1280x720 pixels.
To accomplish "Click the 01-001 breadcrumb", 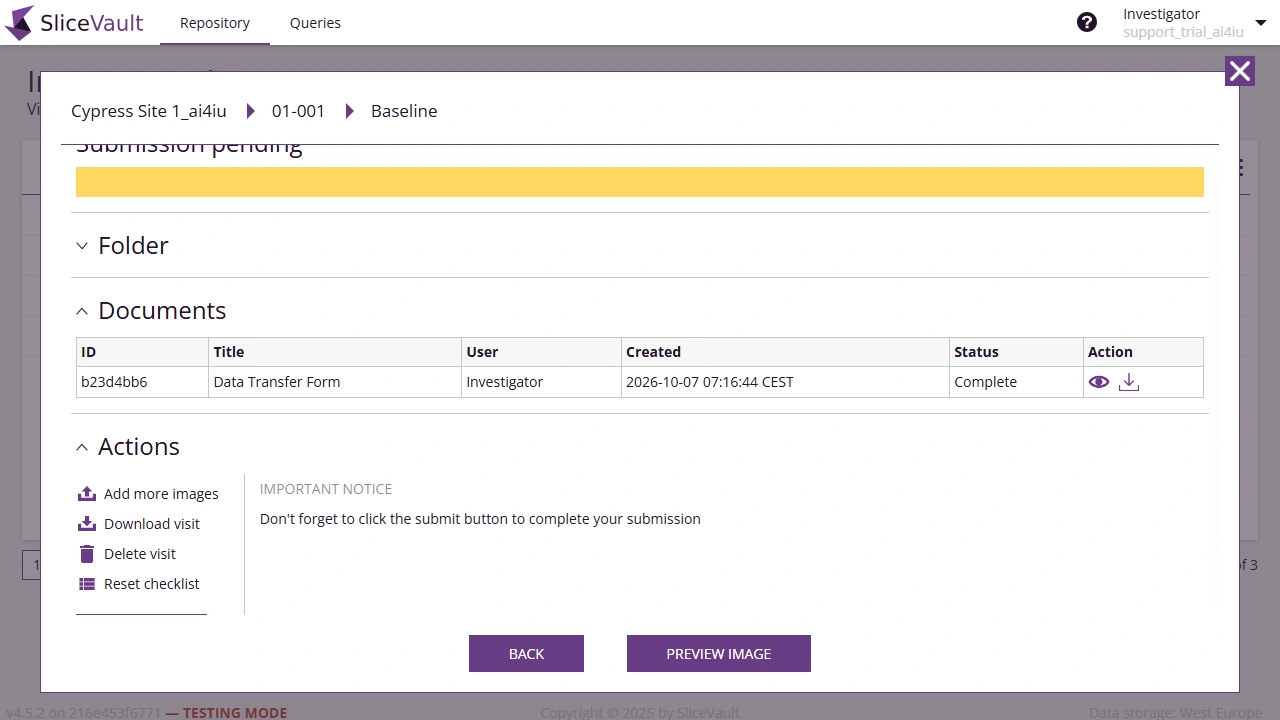I will click(x=298, y=111).
